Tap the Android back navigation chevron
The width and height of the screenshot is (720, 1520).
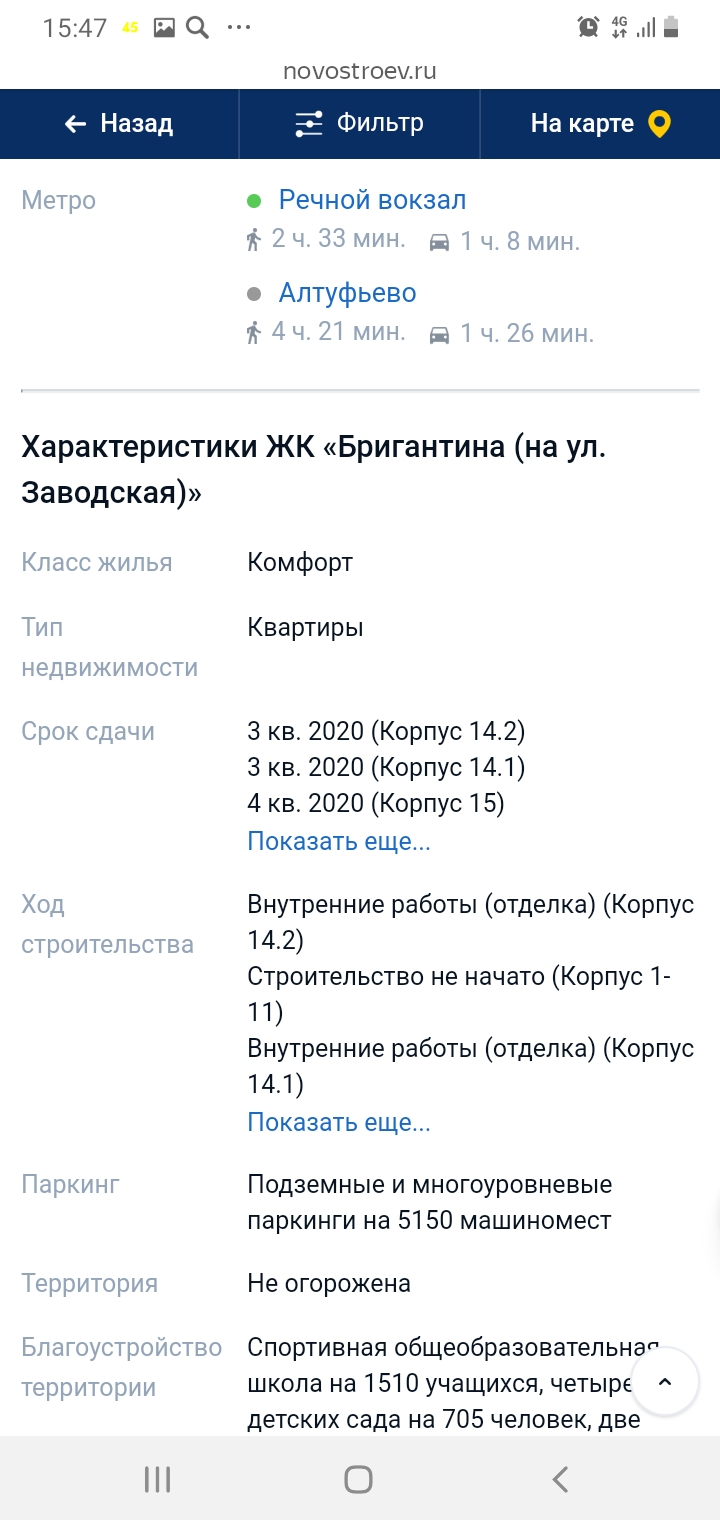tap(561, 1479)
